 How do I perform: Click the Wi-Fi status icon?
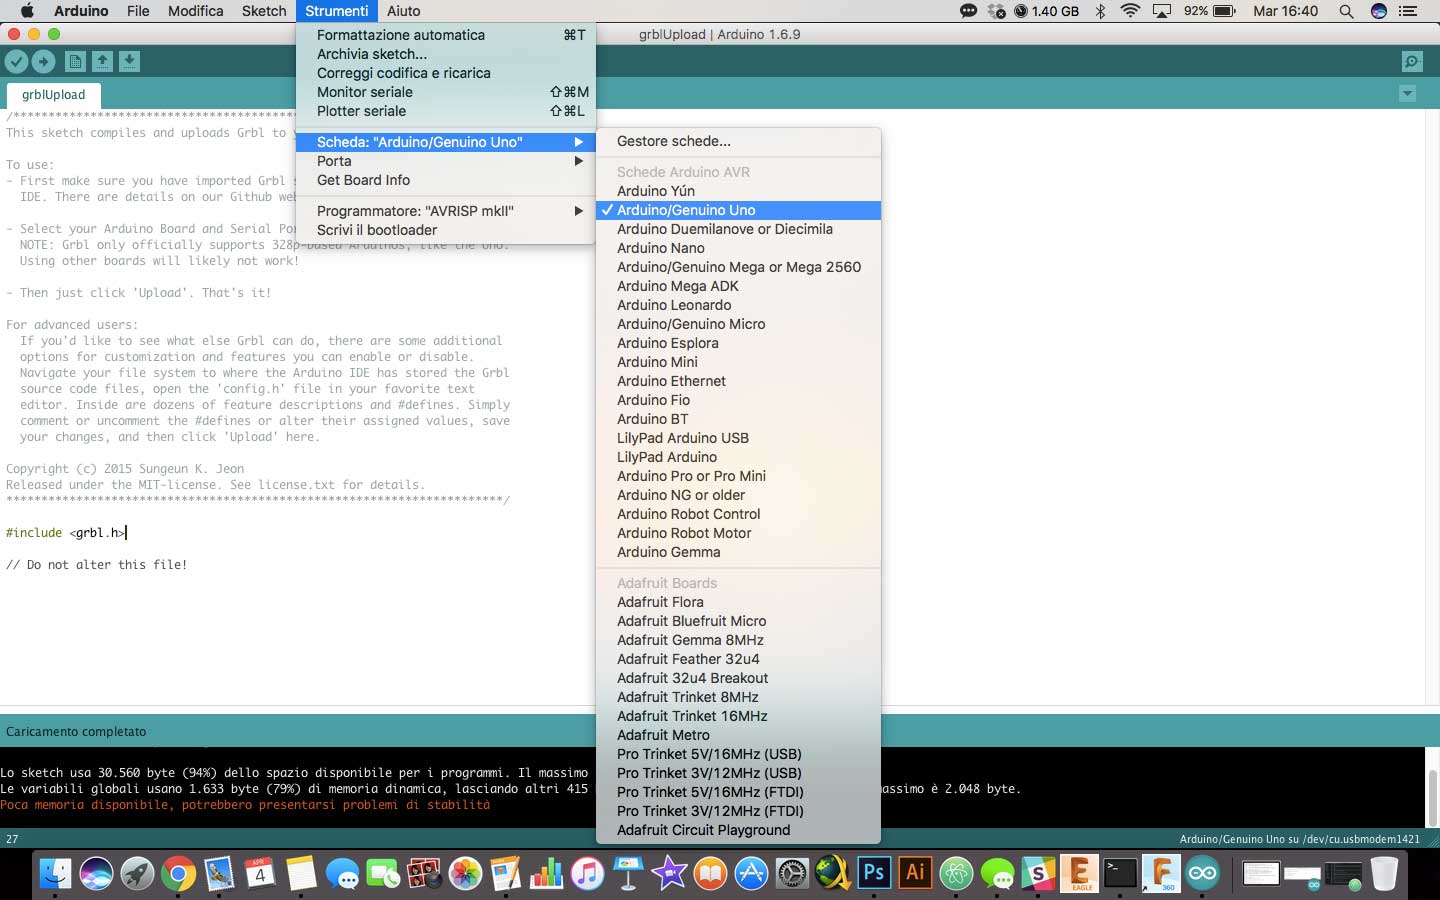pyautogui.click(x=1131, y=11)
